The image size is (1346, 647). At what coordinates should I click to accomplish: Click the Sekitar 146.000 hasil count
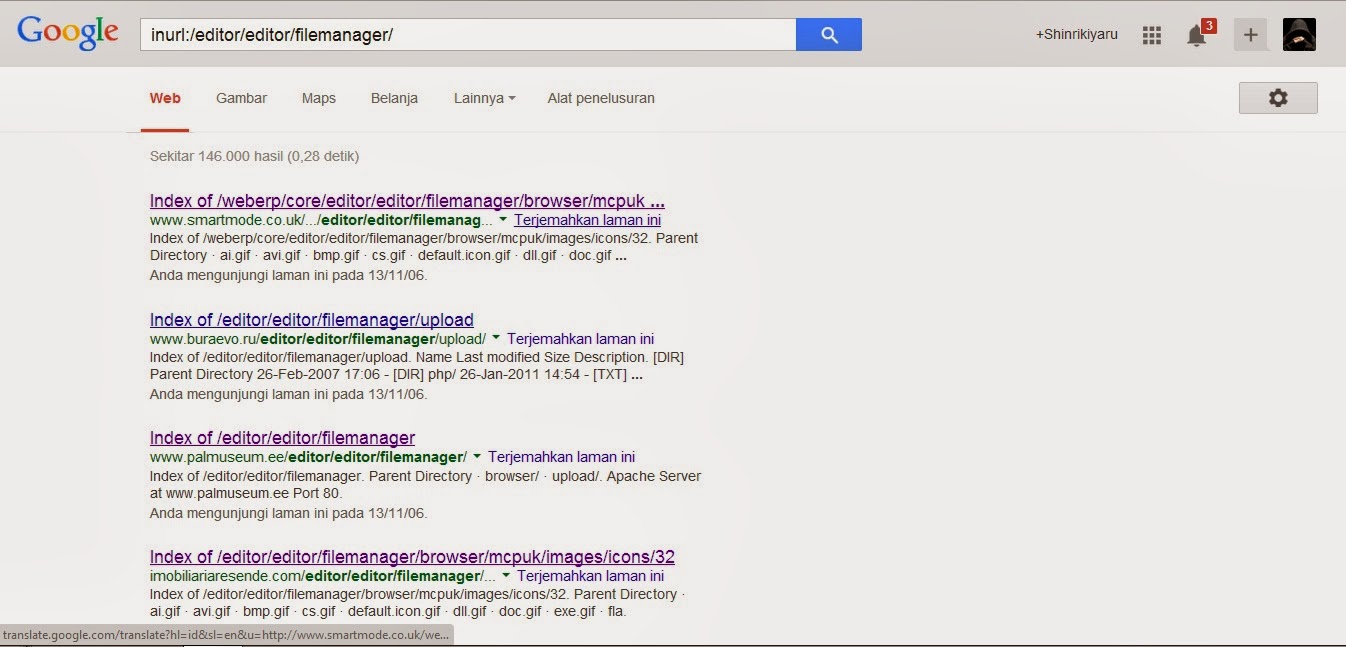[x=254, y=156]
